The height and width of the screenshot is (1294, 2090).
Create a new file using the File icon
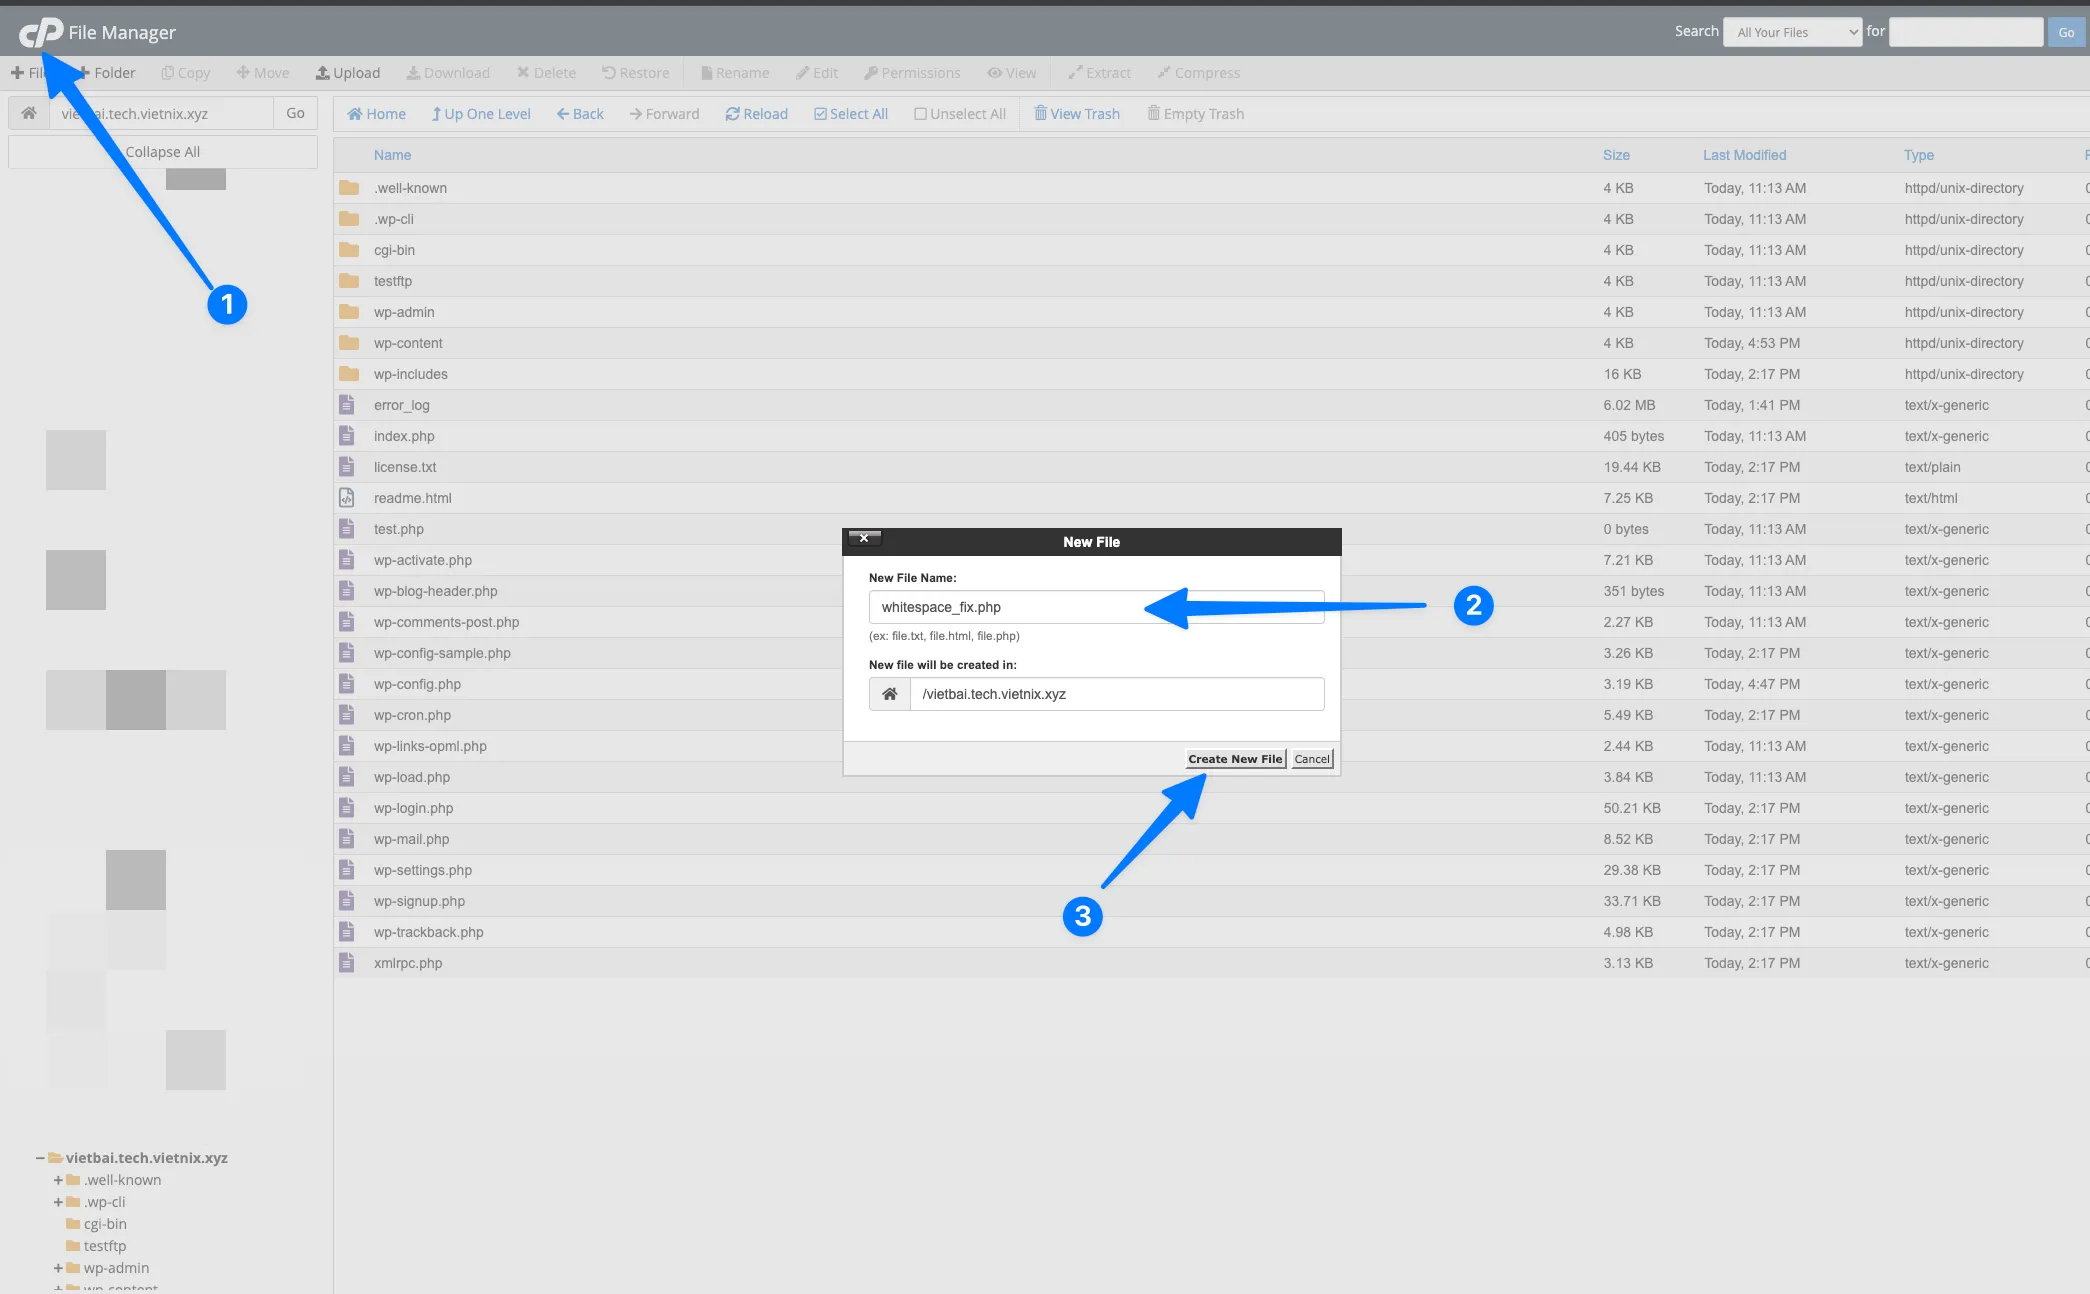click(x=33, y=72)
